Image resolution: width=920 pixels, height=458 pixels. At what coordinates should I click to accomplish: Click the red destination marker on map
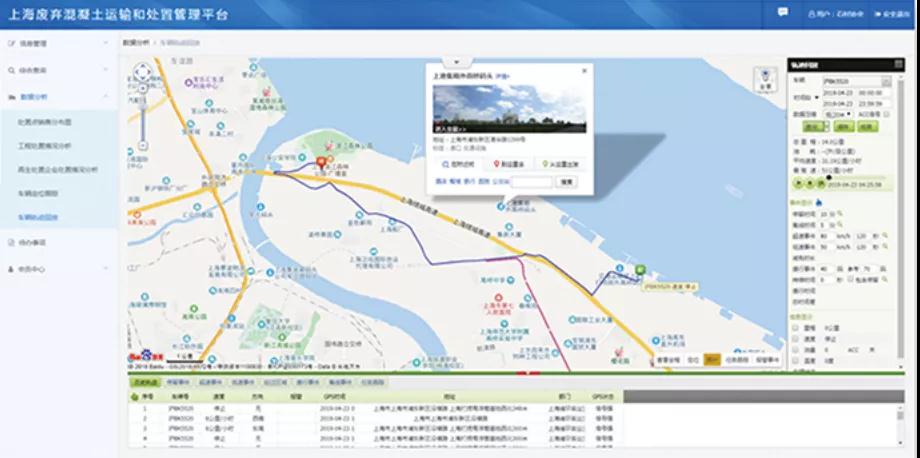(x=322, y=162)
